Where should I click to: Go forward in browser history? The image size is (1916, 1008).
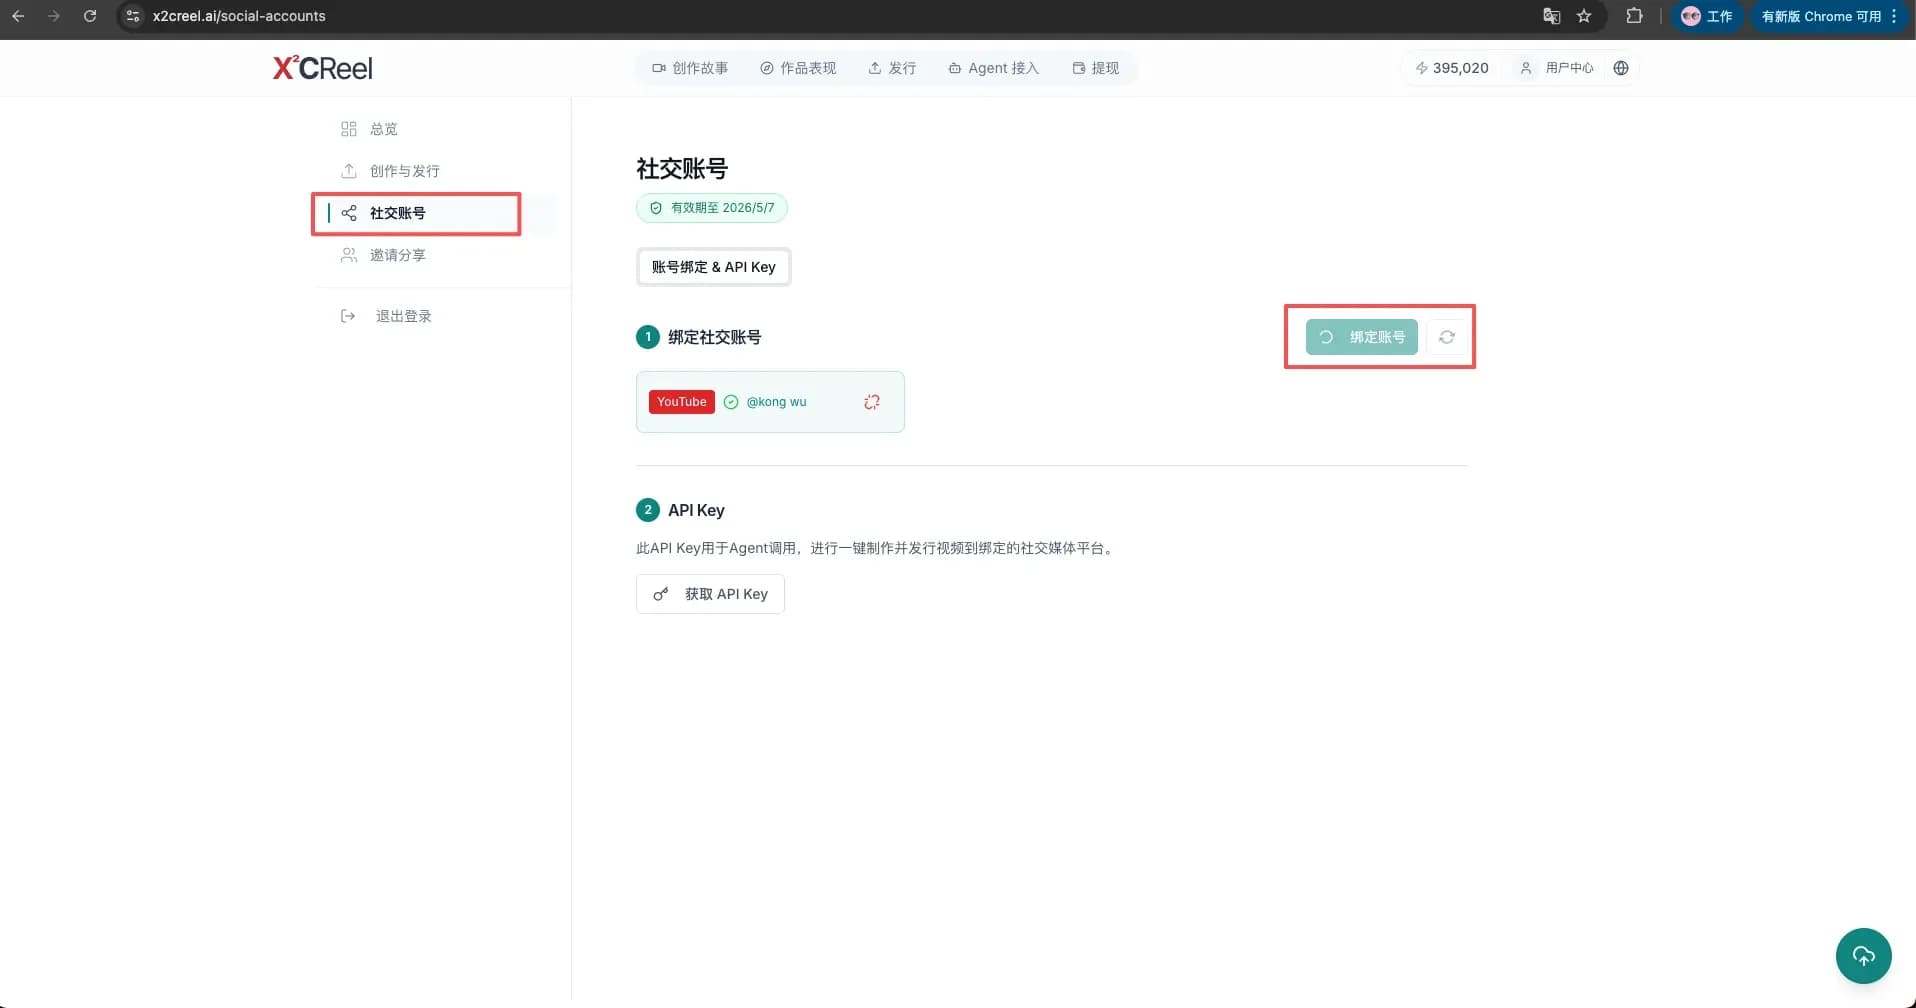[x=54, y=16]
